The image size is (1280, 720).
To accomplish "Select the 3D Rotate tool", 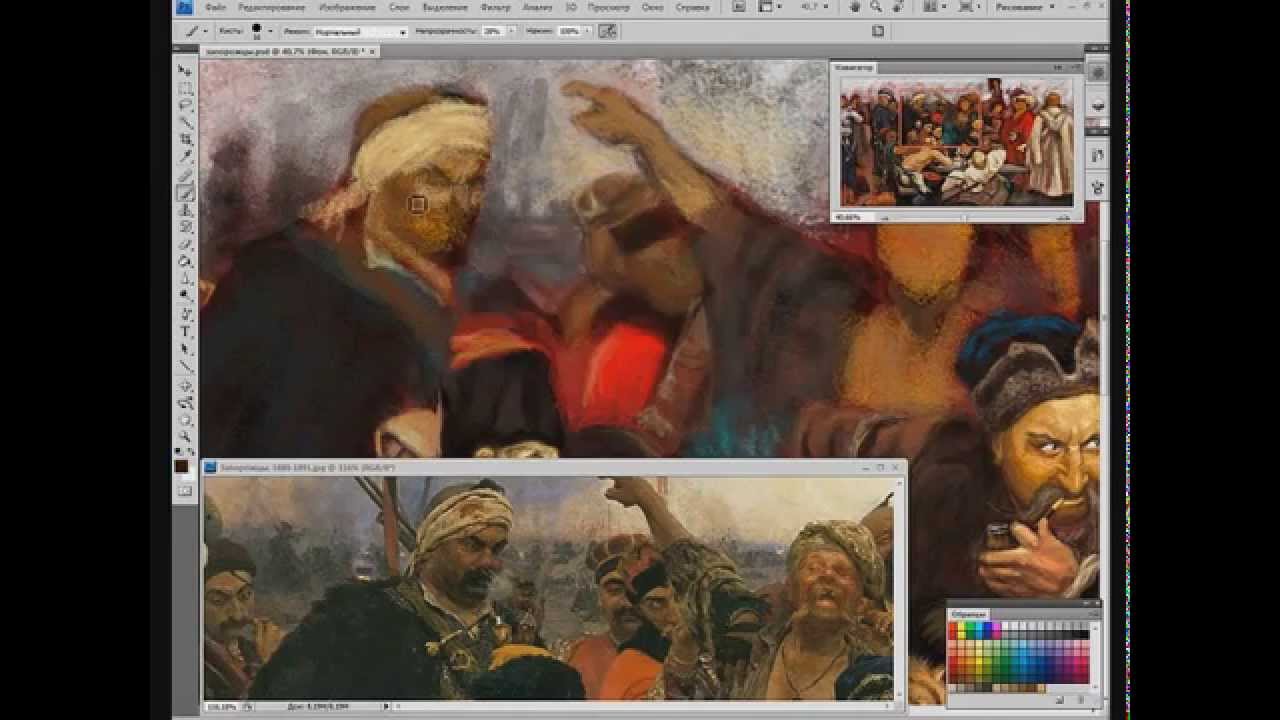I will (185, 385).
